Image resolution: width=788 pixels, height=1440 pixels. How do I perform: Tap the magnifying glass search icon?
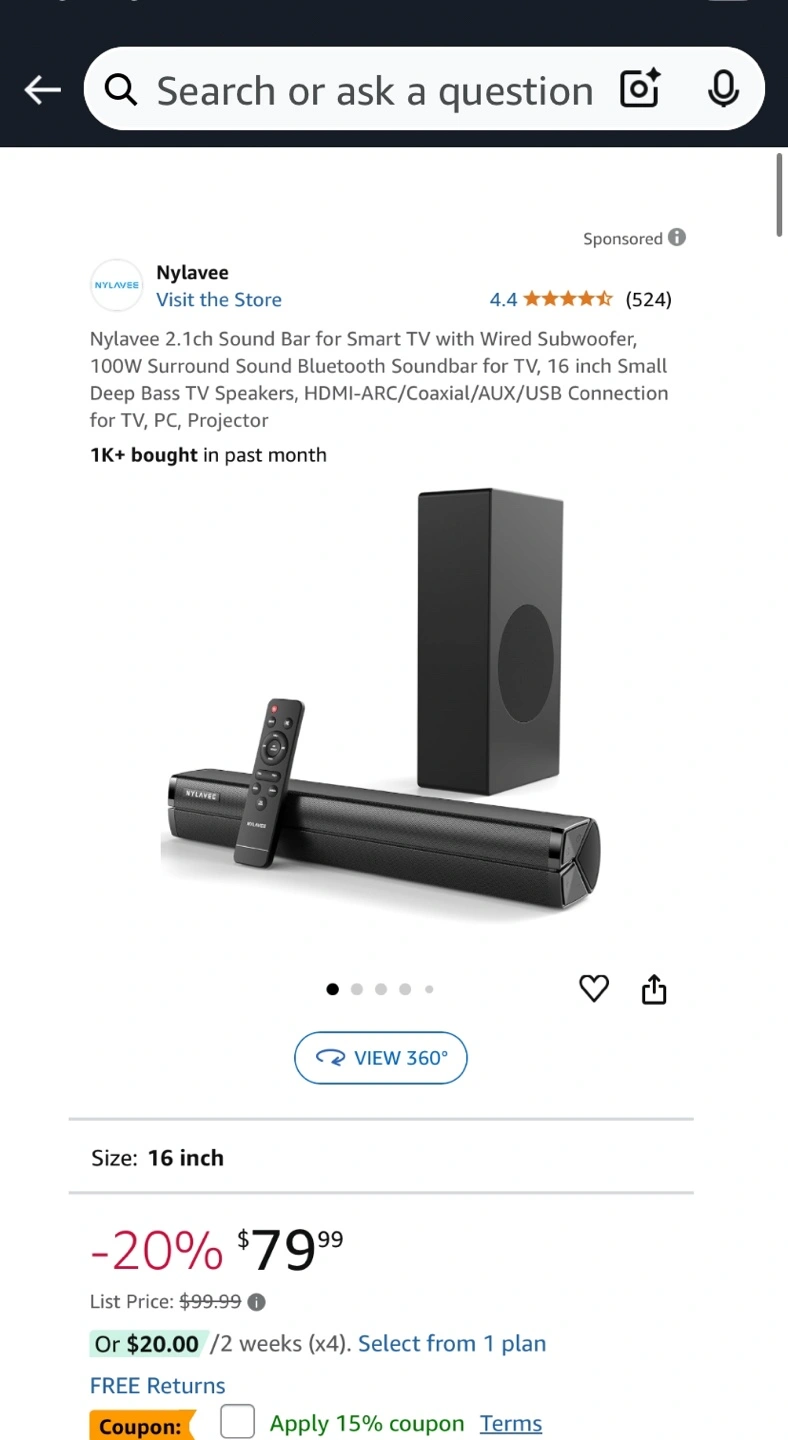[x=121, y=90]
